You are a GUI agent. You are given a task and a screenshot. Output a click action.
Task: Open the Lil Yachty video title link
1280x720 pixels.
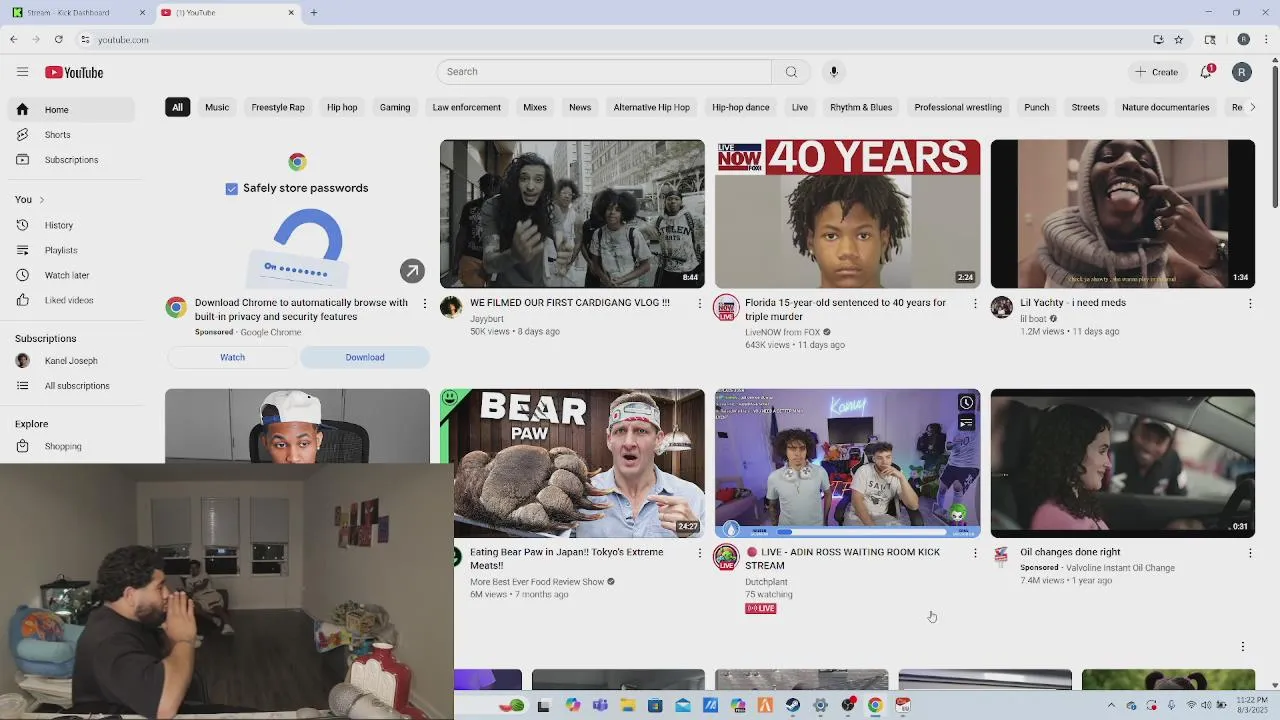[1073, 303]
